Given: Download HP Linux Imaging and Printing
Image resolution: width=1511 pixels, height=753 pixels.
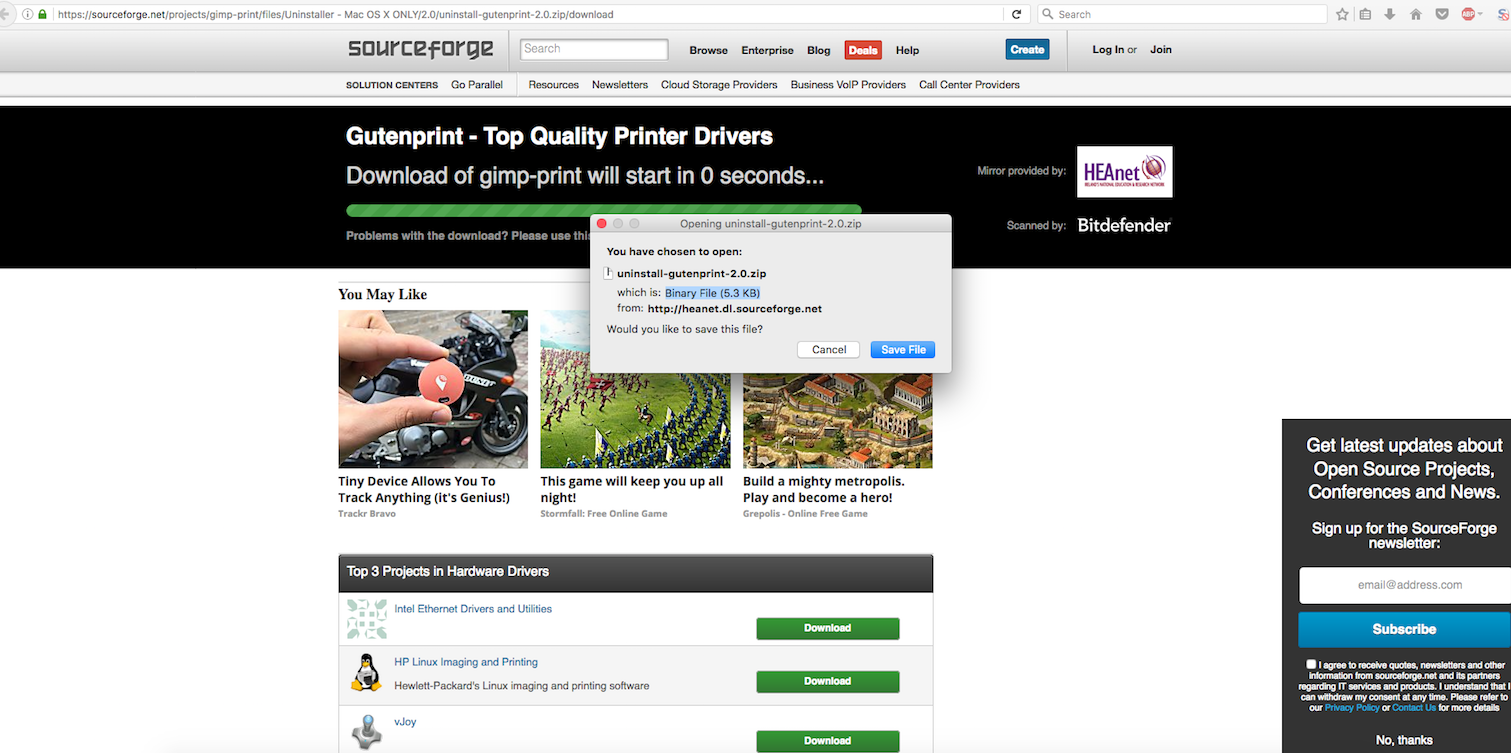Looking at the screenshot, I should click(828, 681).
